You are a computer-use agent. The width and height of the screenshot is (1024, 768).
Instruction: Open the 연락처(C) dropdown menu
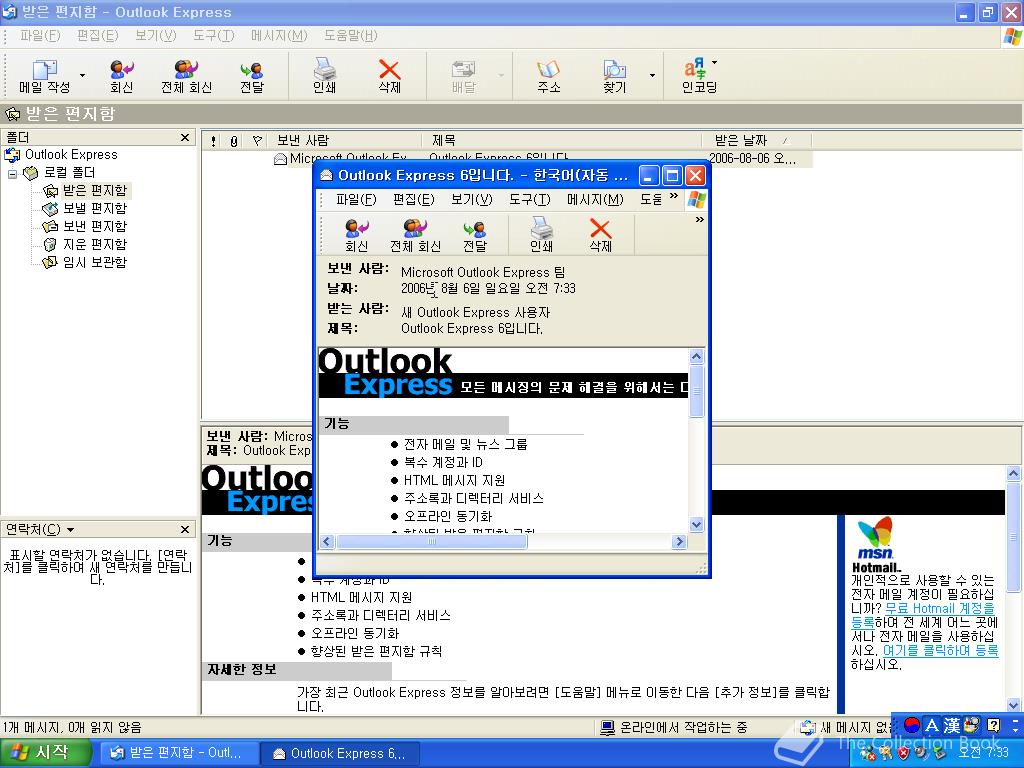point(40,529)
